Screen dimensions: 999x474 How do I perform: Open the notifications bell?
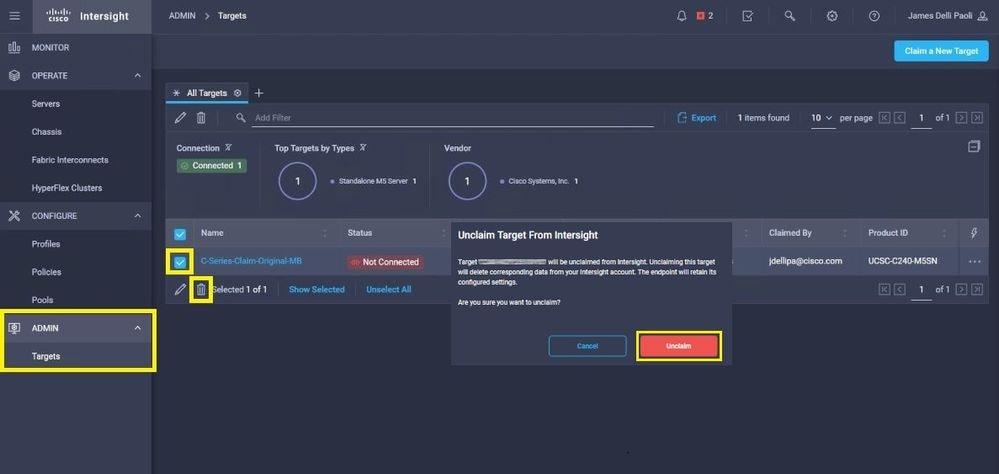click(x=681, y=16)
